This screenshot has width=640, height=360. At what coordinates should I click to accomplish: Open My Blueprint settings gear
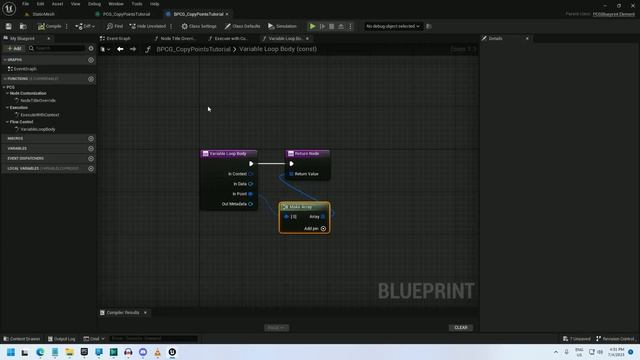coord(91,48)
